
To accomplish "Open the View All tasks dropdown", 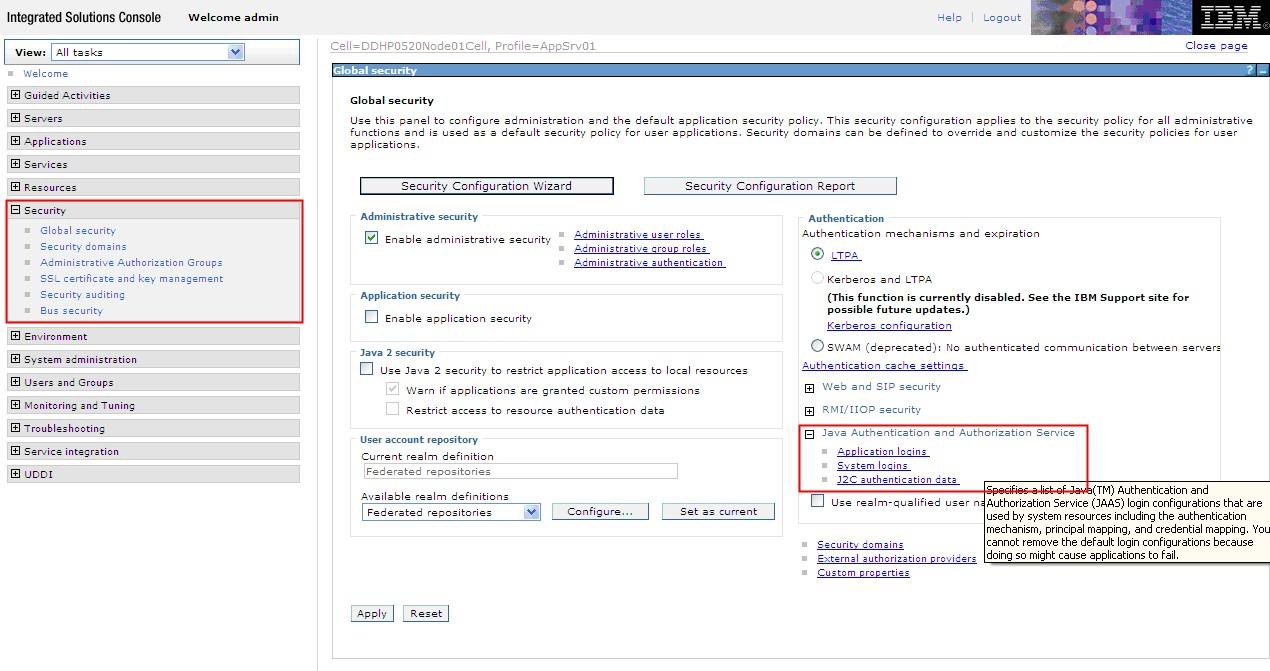I will [149, 52].
